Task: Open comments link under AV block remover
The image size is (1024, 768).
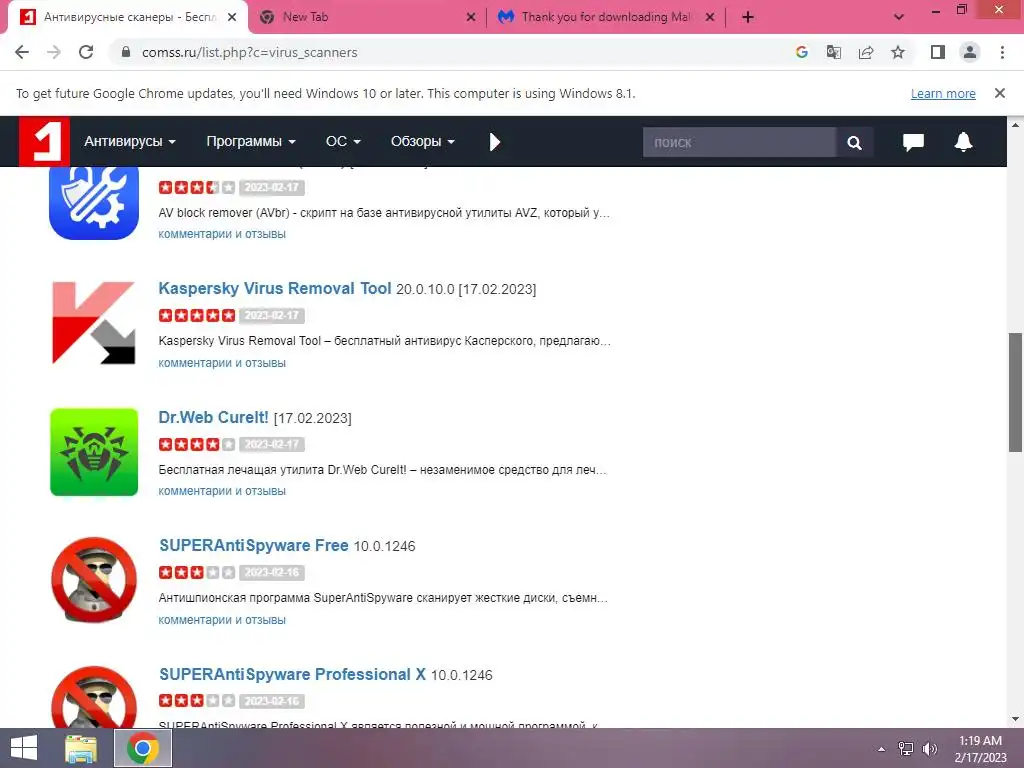Action: pyautogui.click(x=222, y=234)
